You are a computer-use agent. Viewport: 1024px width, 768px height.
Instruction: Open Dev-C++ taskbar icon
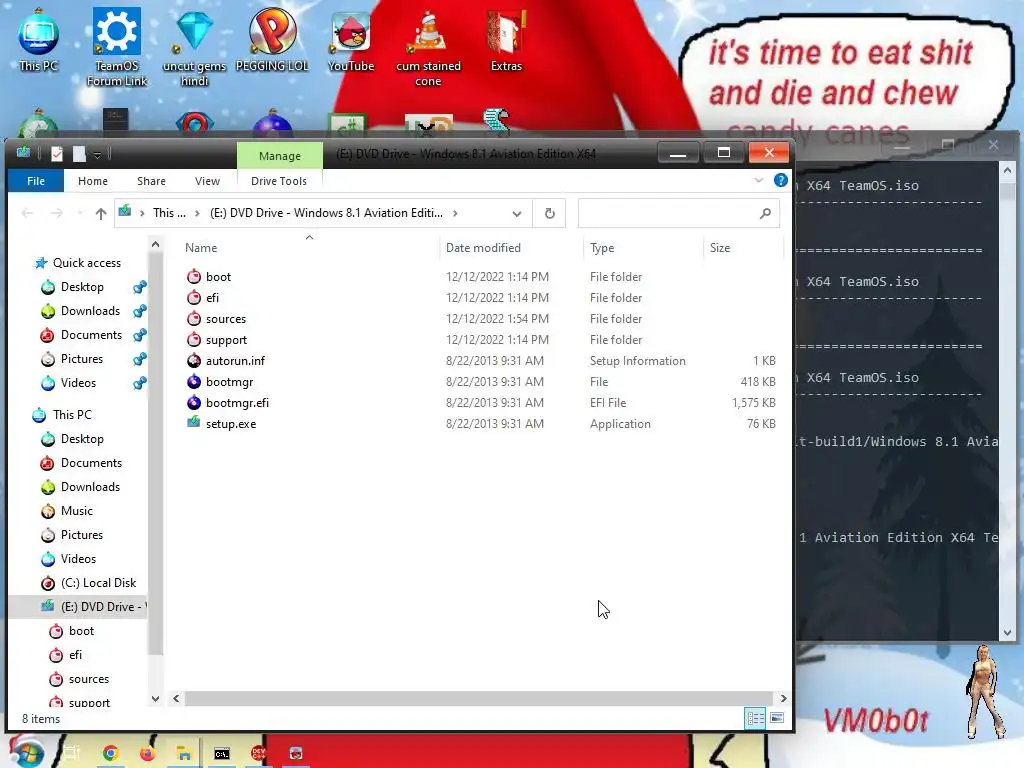pos(259,754)
